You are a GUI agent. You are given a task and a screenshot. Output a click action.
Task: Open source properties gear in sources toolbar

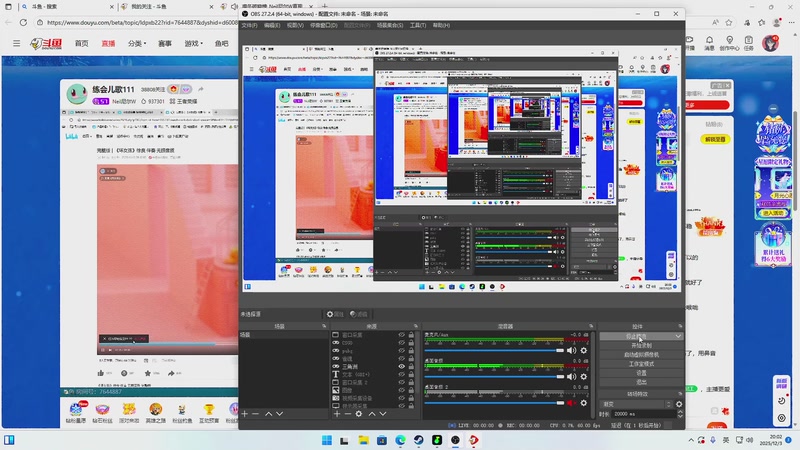[x=359, y=414]
